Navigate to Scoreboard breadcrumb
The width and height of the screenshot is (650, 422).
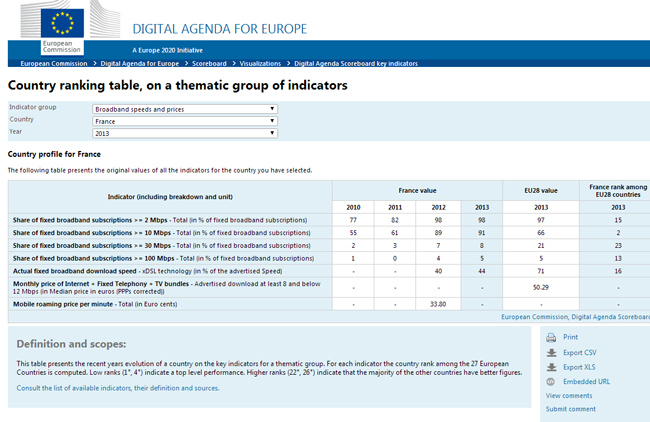click(209, 63)
